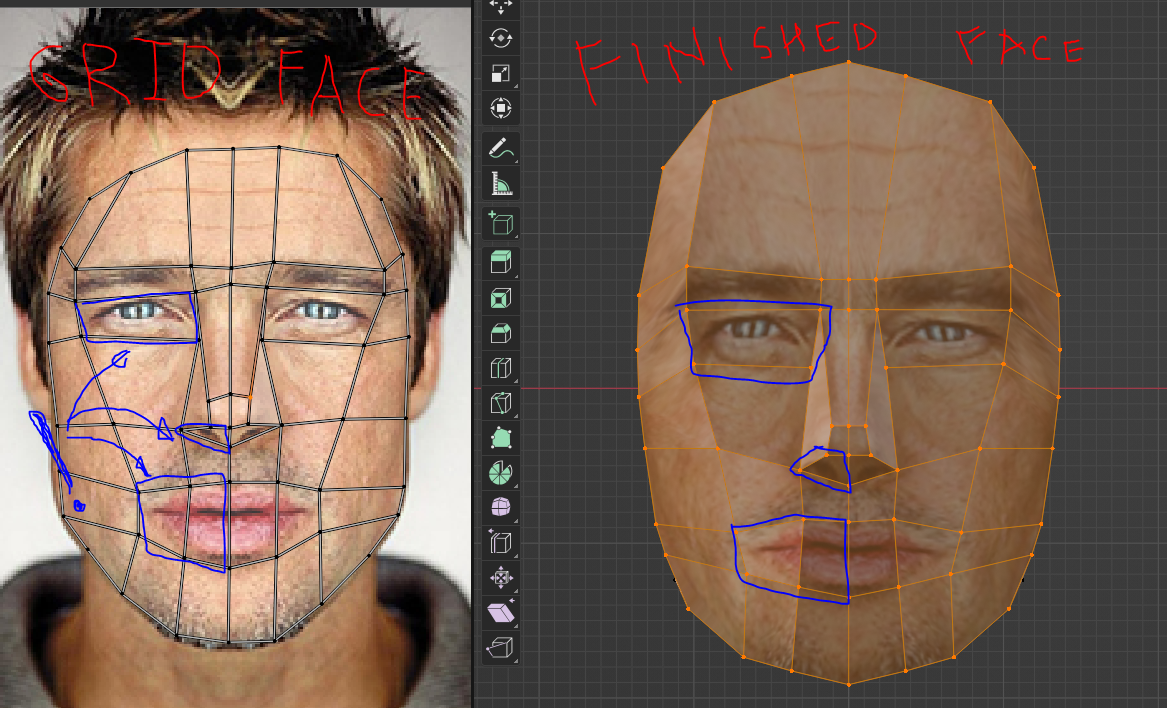Select the Inset Faces tool
The height and width of the screenshot is (708, 1167).
pos(501,299)
